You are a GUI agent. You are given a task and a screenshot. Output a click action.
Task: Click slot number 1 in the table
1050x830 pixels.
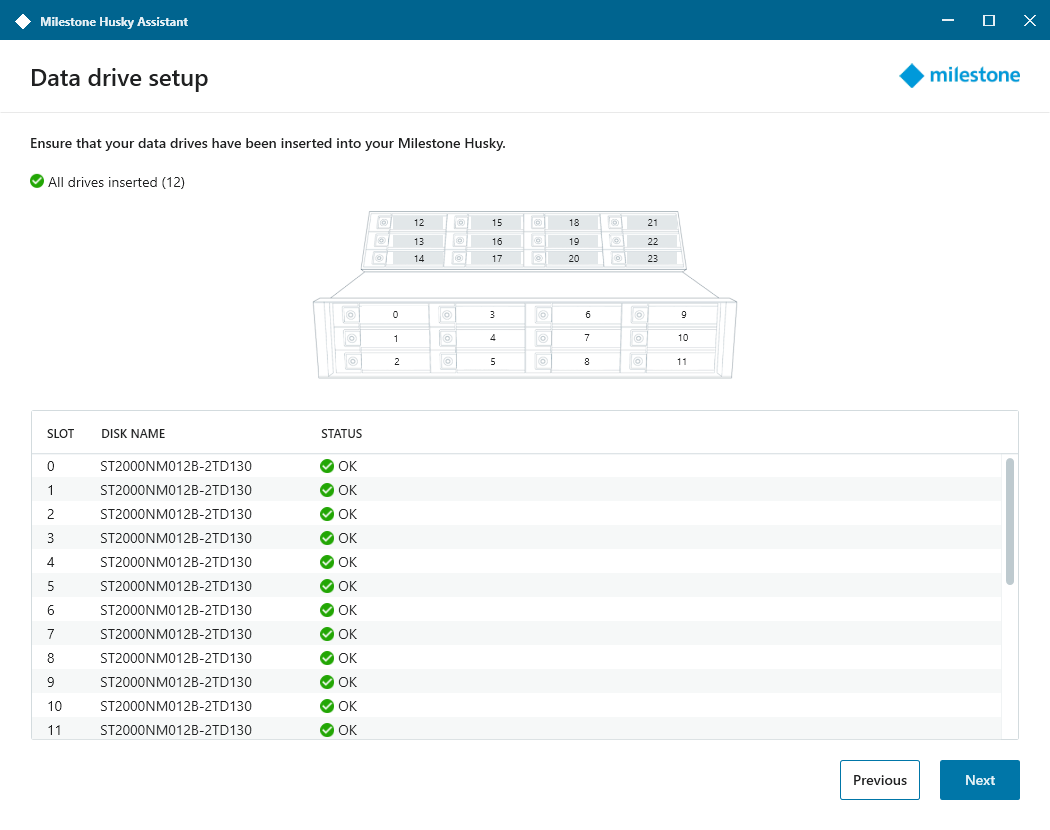click(x=51, y=490)
